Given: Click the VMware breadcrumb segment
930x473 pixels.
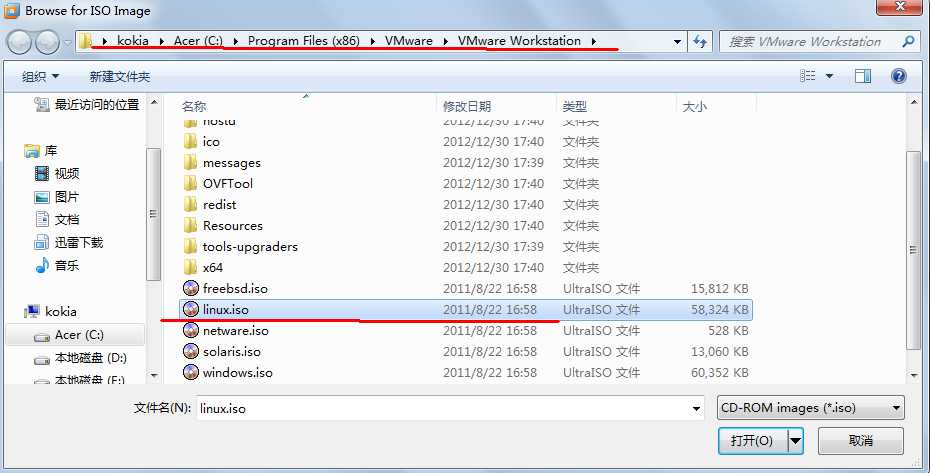Looking at the screenshot, I should pyautogui.click(x=409, y=41).
